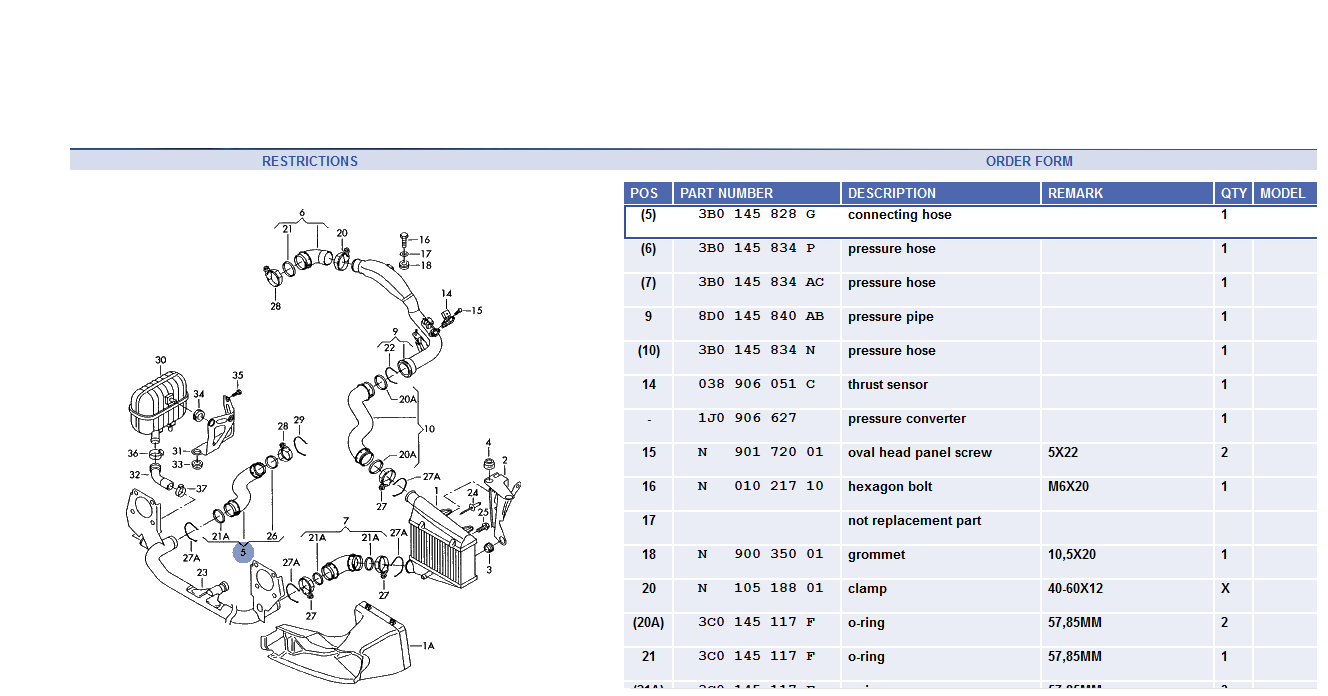Click callout 16 hexagon bolt in diagram
This screenshot has width=1328, height=696.
(x=424, y=240)
